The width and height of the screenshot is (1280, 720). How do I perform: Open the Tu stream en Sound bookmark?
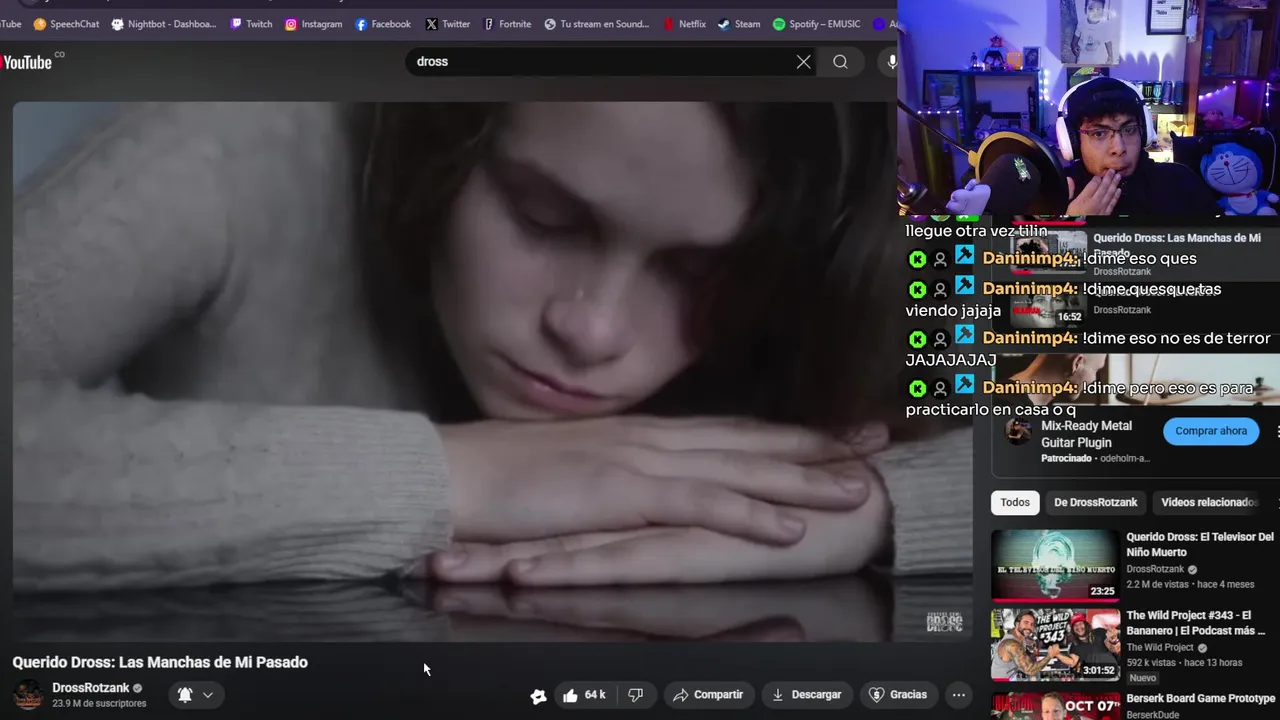tap(597, 24)
